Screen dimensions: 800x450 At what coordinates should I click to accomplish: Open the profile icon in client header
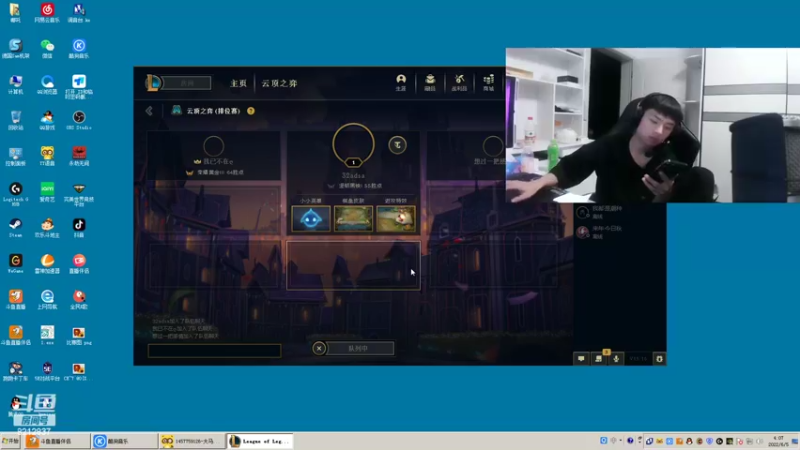point(401,82)
